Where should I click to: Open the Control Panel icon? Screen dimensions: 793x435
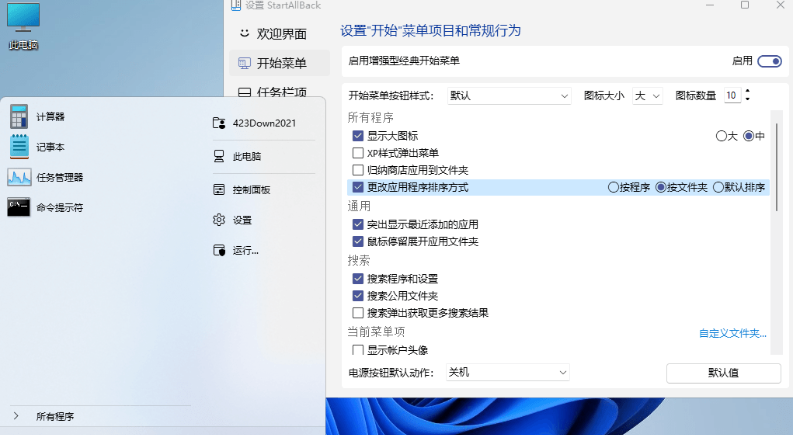[219, 190]
